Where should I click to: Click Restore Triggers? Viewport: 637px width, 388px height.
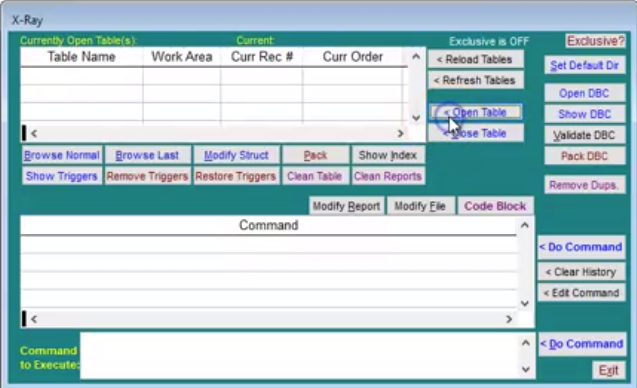click(236, 176)
